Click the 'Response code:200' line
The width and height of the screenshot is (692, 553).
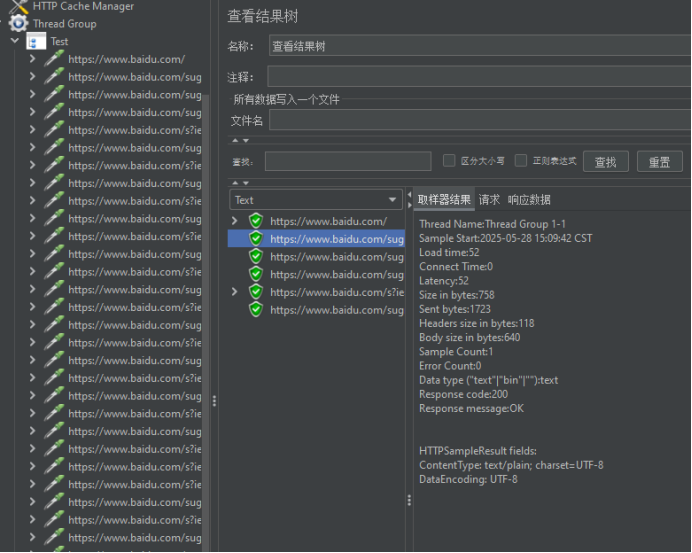coord(463,394)
